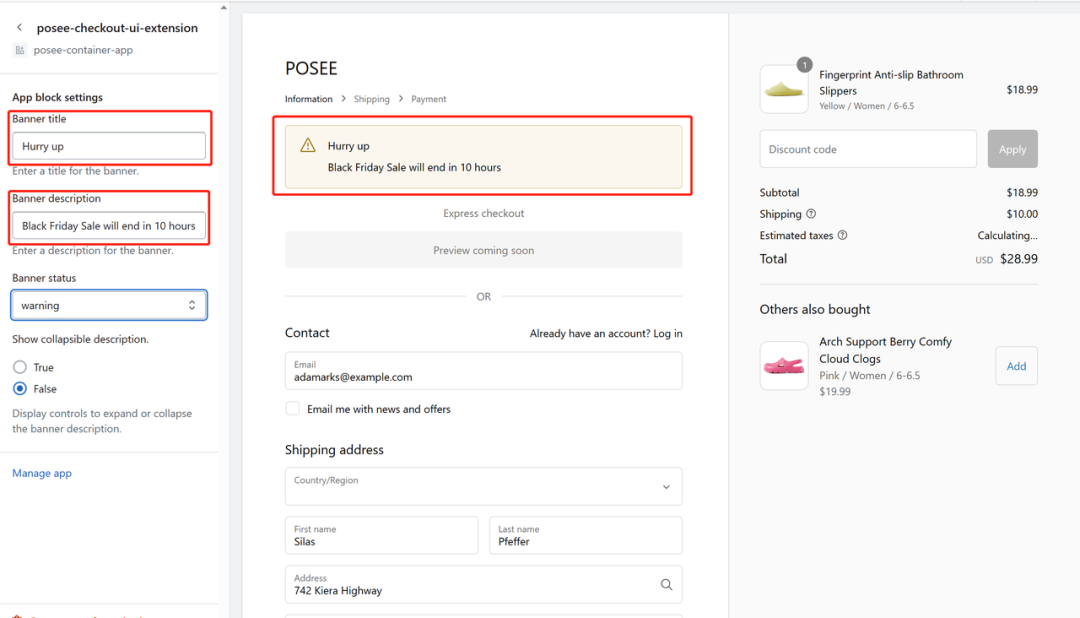
Task: Click the warning triangle icon in the banner
Action: point(308,145)
